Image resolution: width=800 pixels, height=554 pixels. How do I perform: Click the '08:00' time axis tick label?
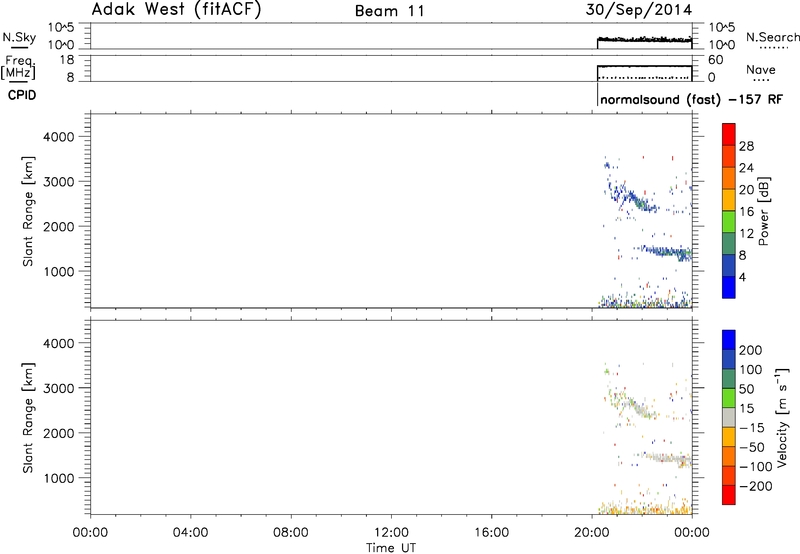tap(290, 533)
